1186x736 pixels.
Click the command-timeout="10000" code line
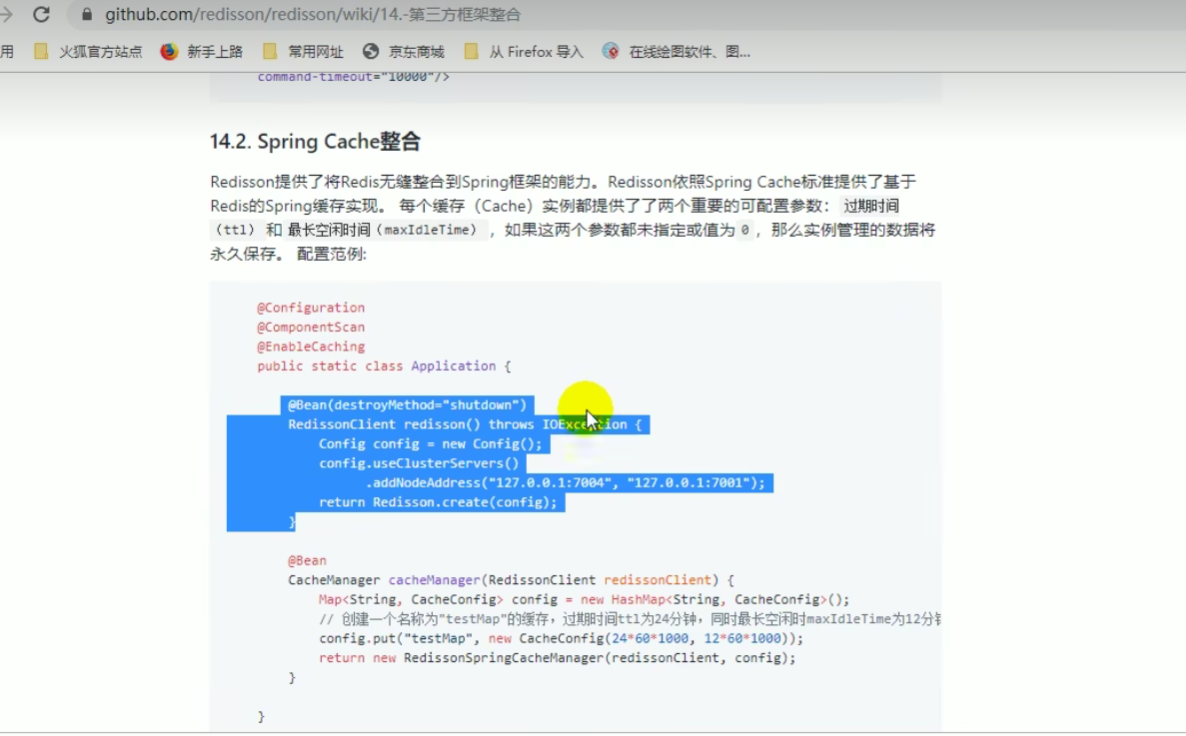pyautogui.click(x=353, y=76)
